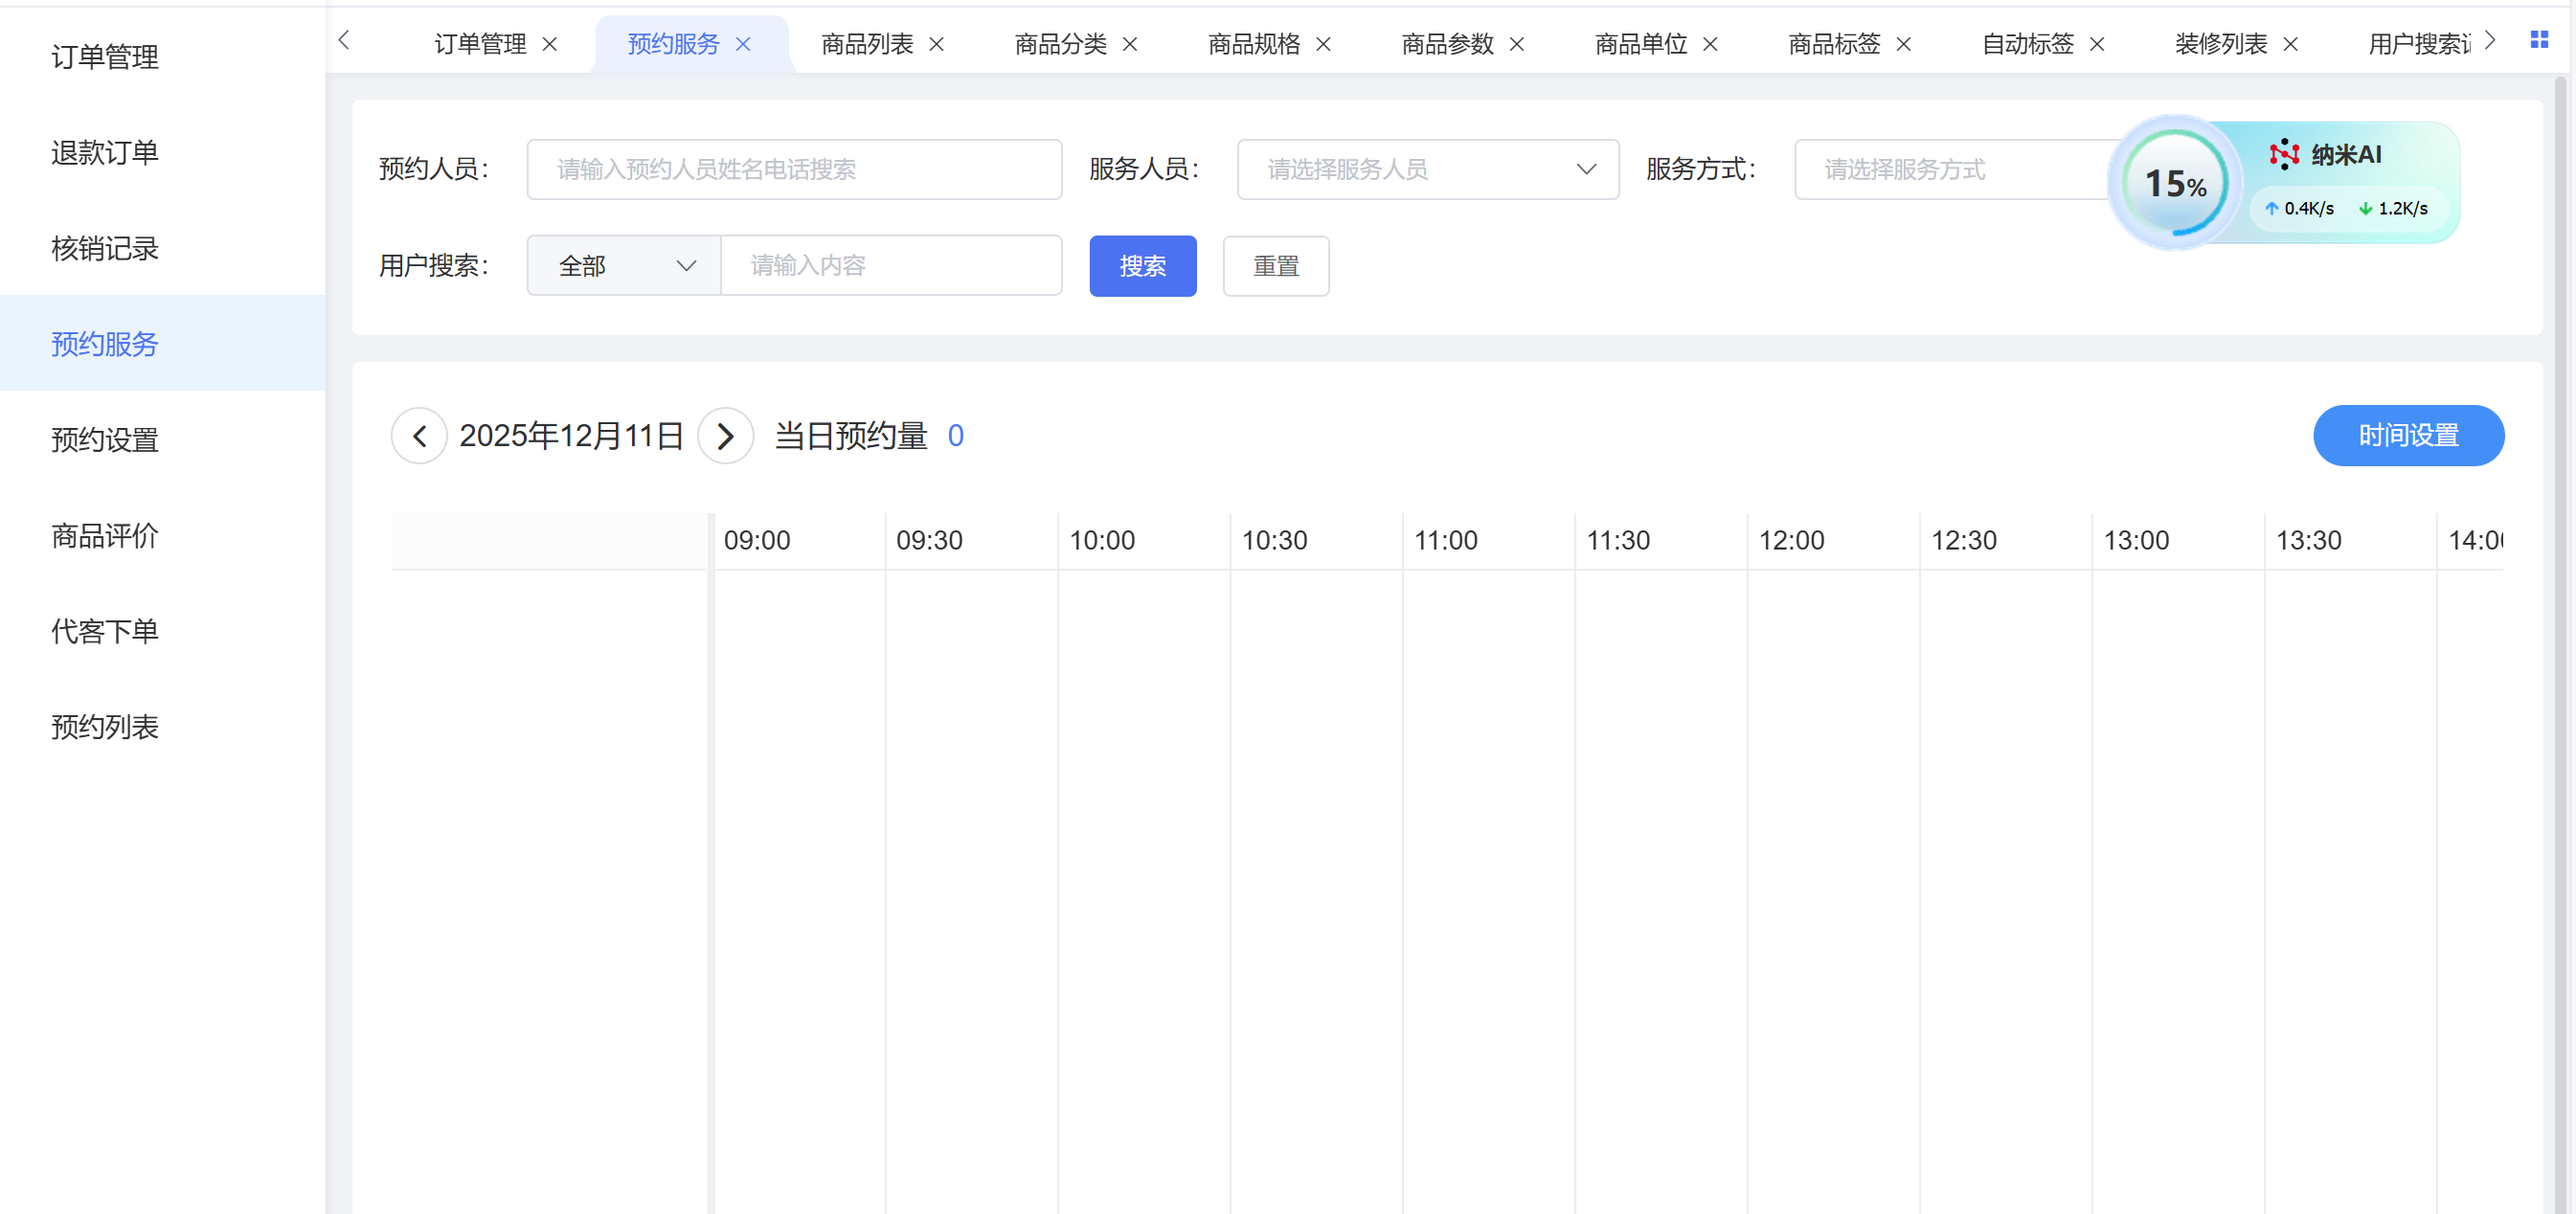Viewport: 2576px width, 1214px height.
Task: Click the blue 搜索 button
Action: [1142, 266]
